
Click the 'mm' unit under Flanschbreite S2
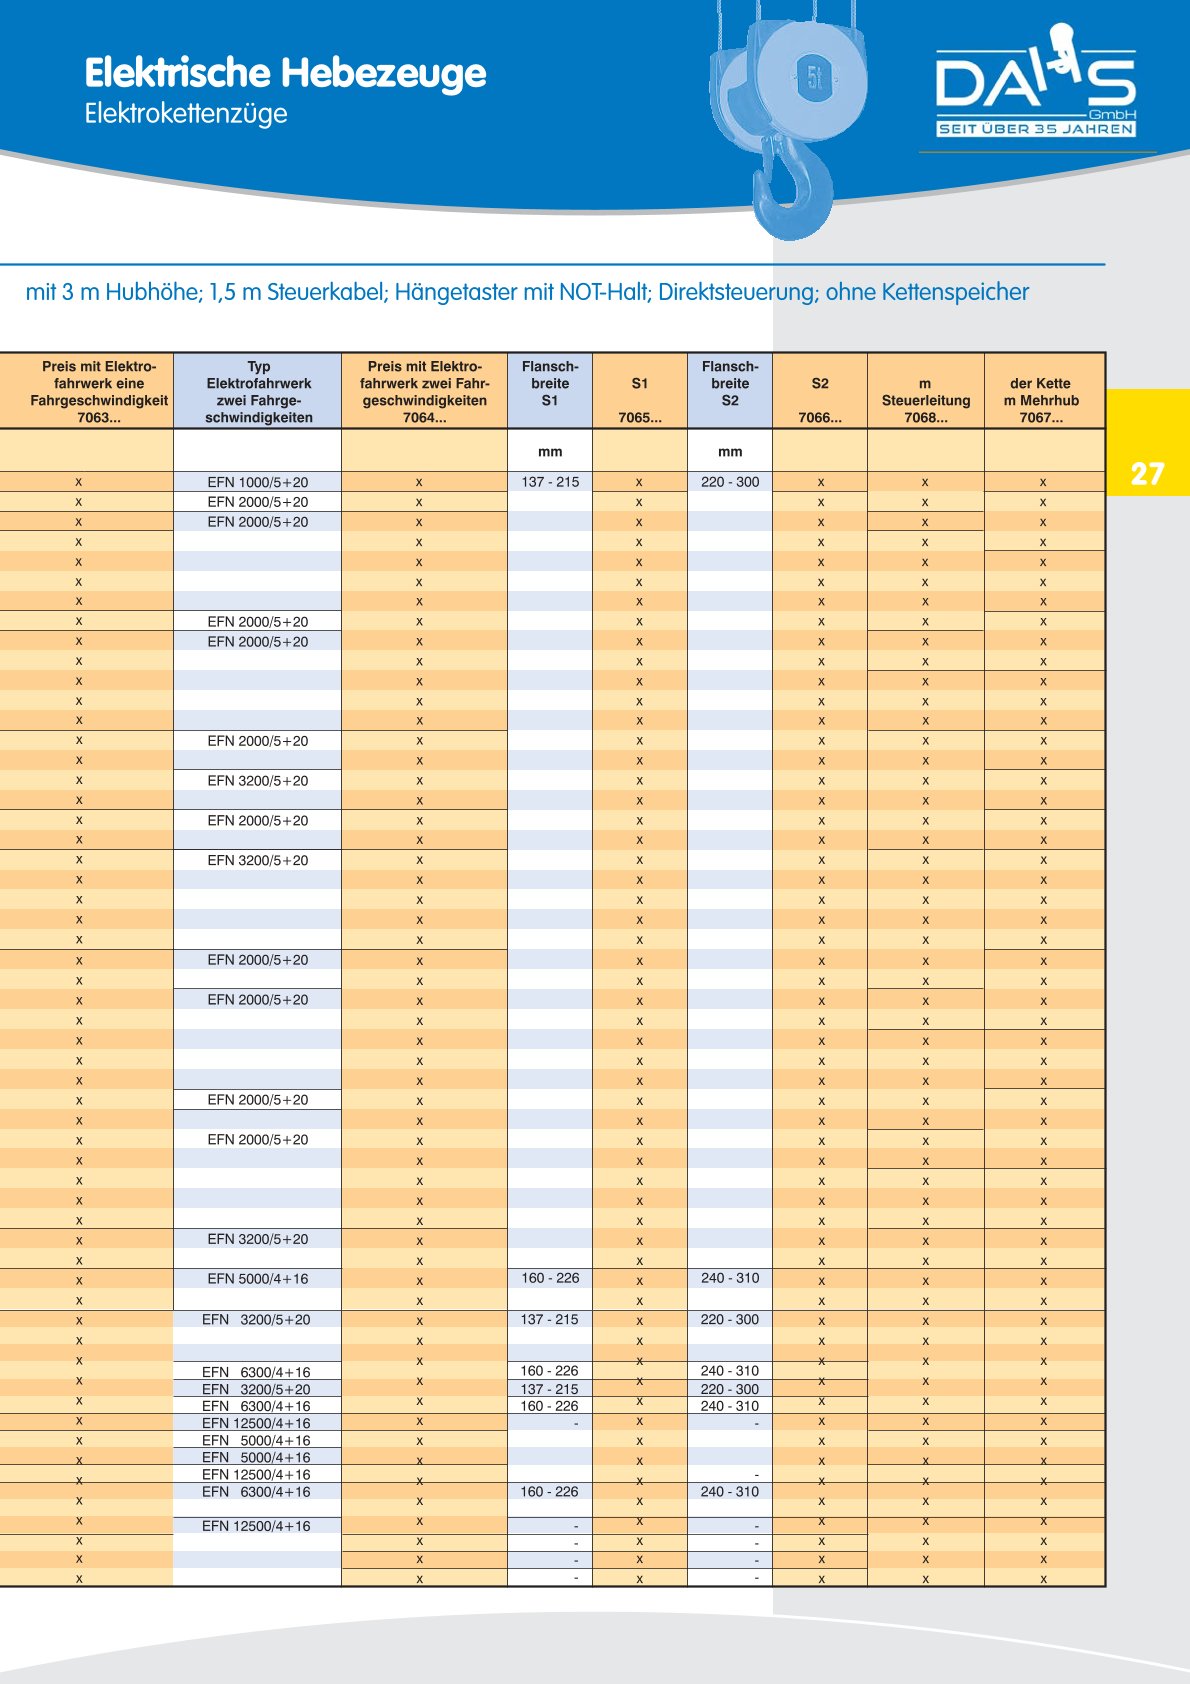(x=730, y=452)
